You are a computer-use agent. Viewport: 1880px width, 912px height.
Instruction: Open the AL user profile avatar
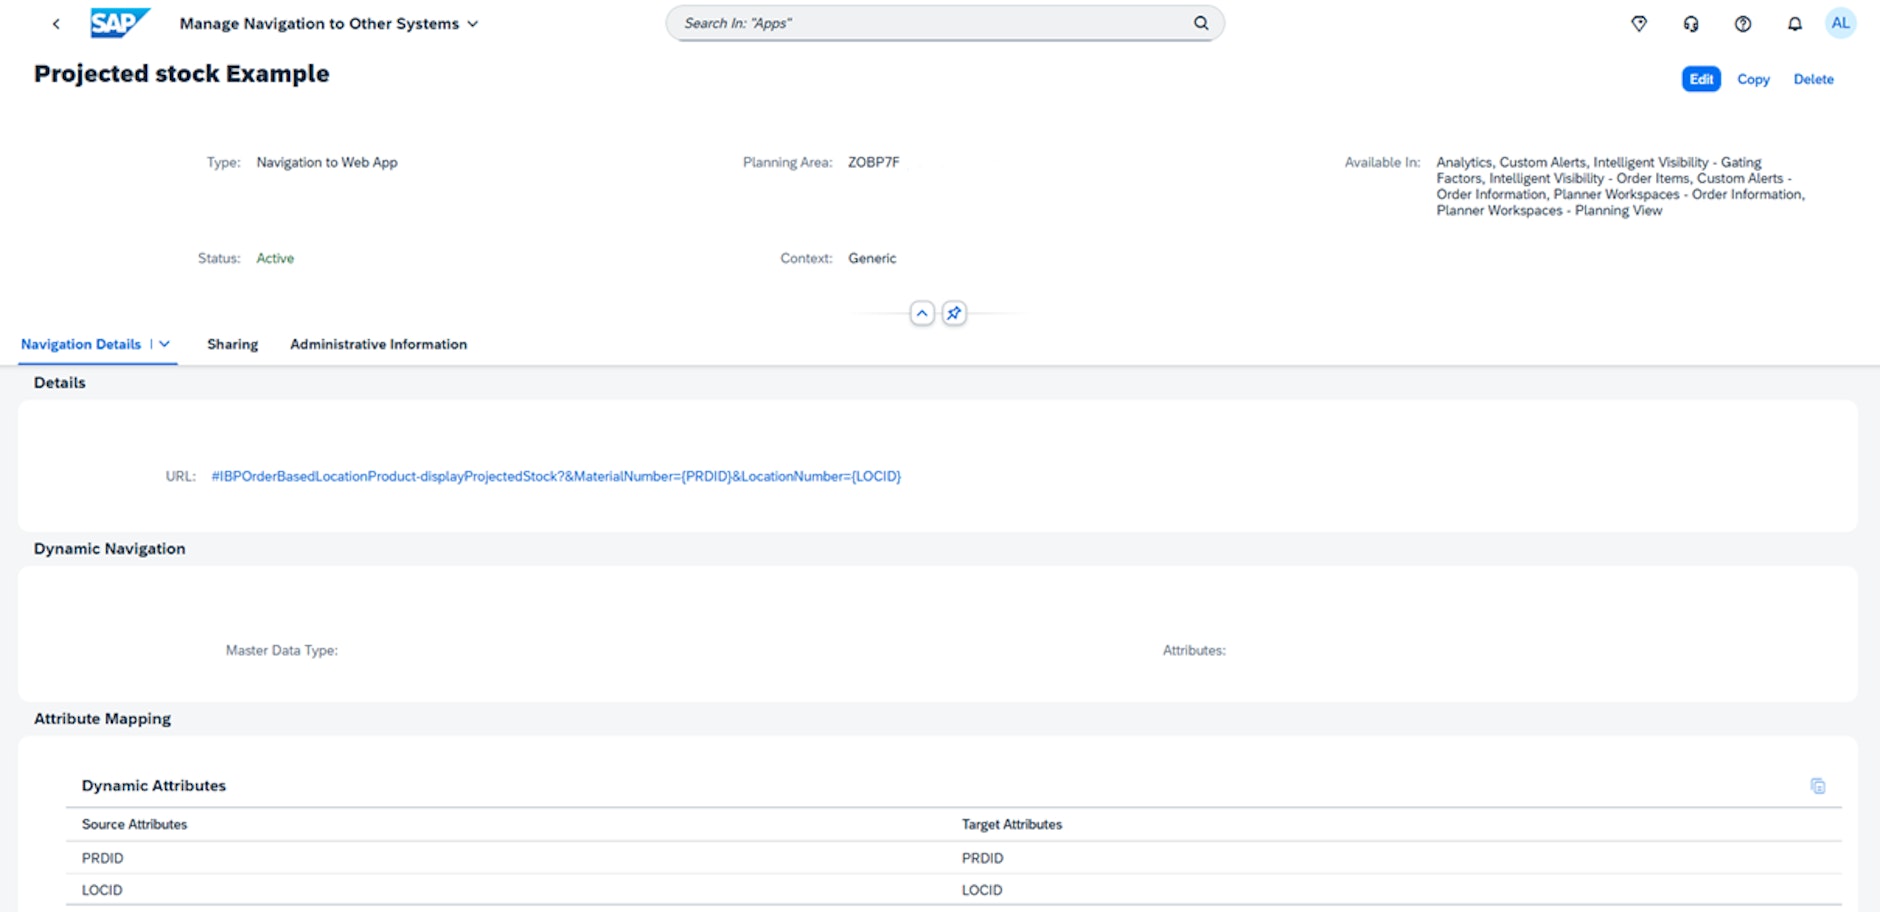(x=1841, y=22)
